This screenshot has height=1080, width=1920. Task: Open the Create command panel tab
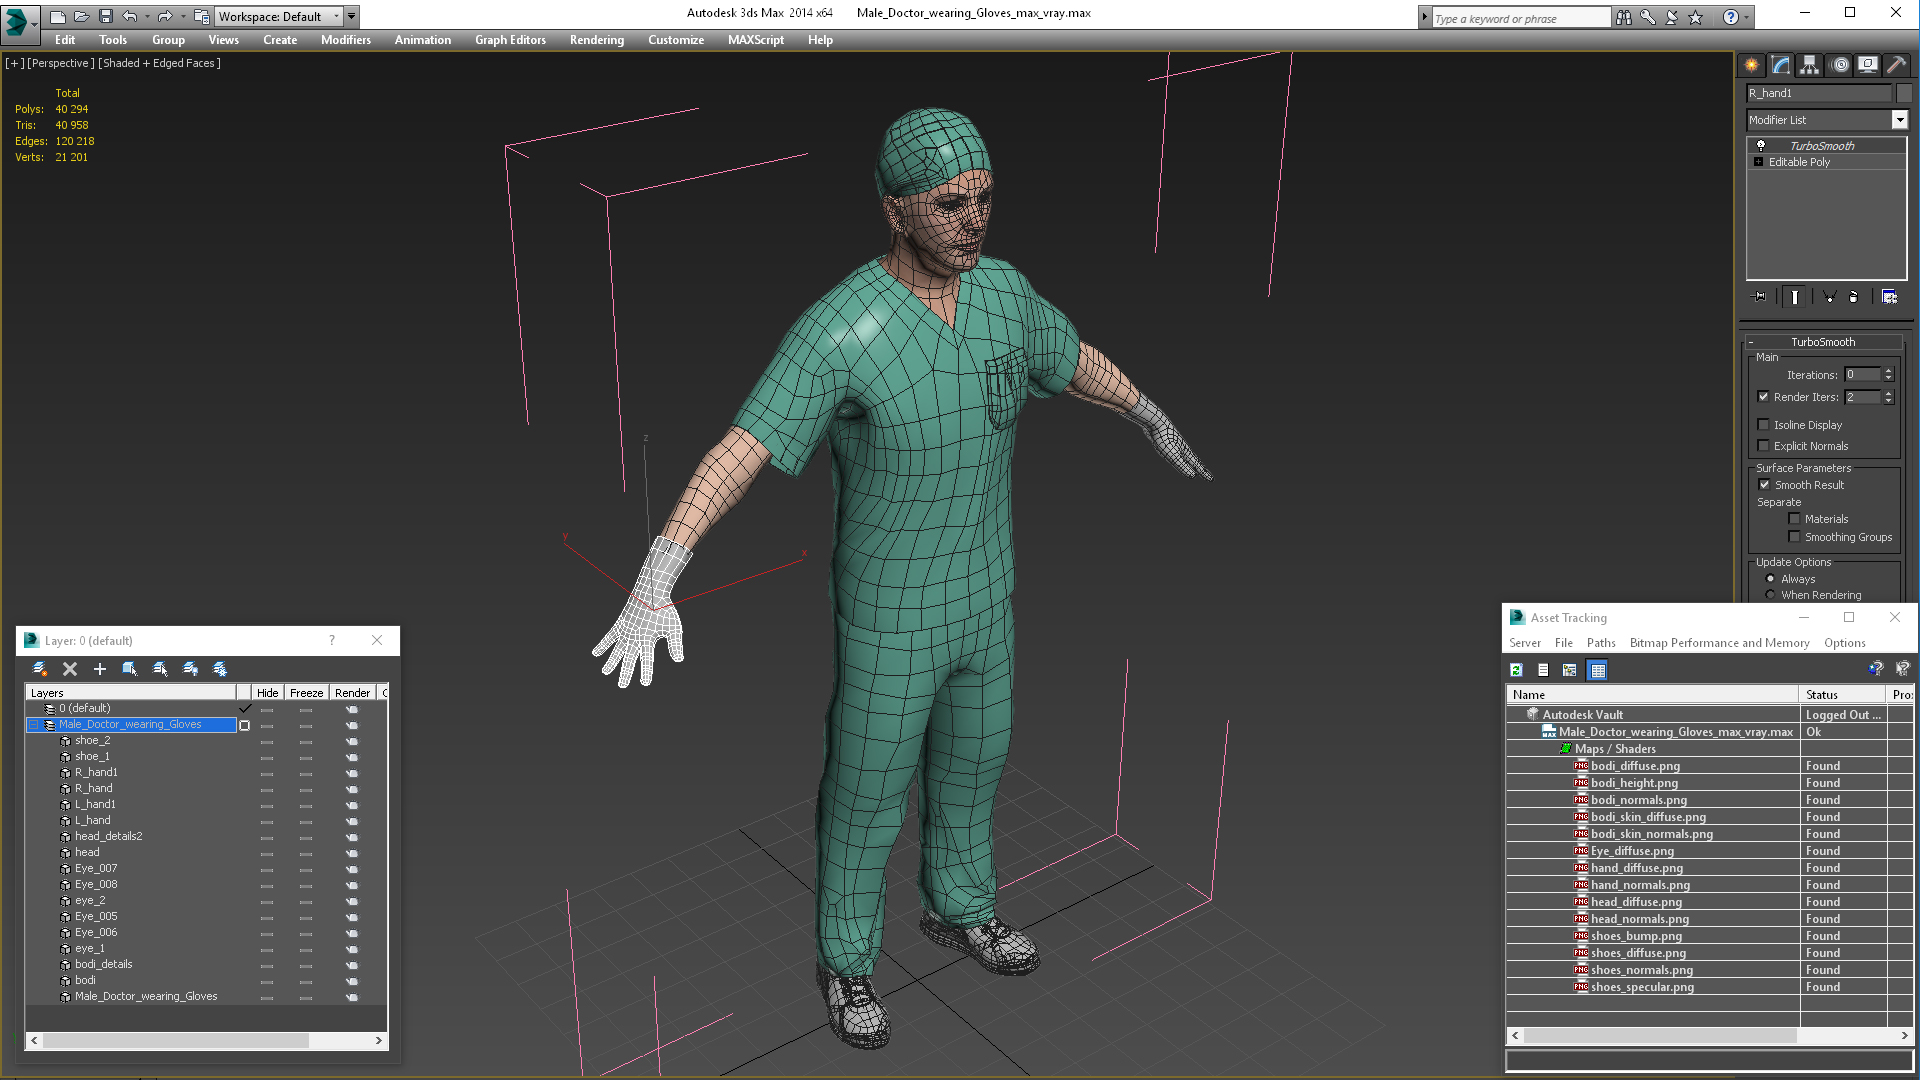[1752, 65]
